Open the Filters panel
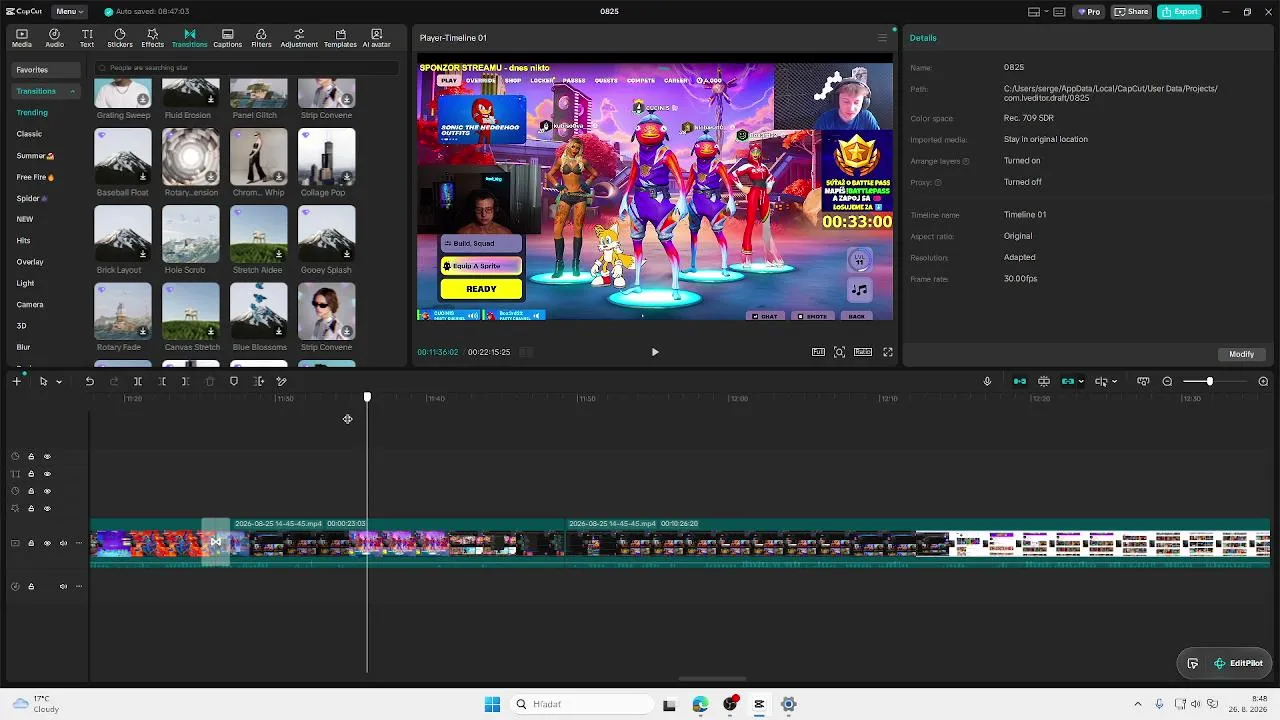Image resolution: width=1280 pixels, height=720 pixels. click(x=261, y=38)
